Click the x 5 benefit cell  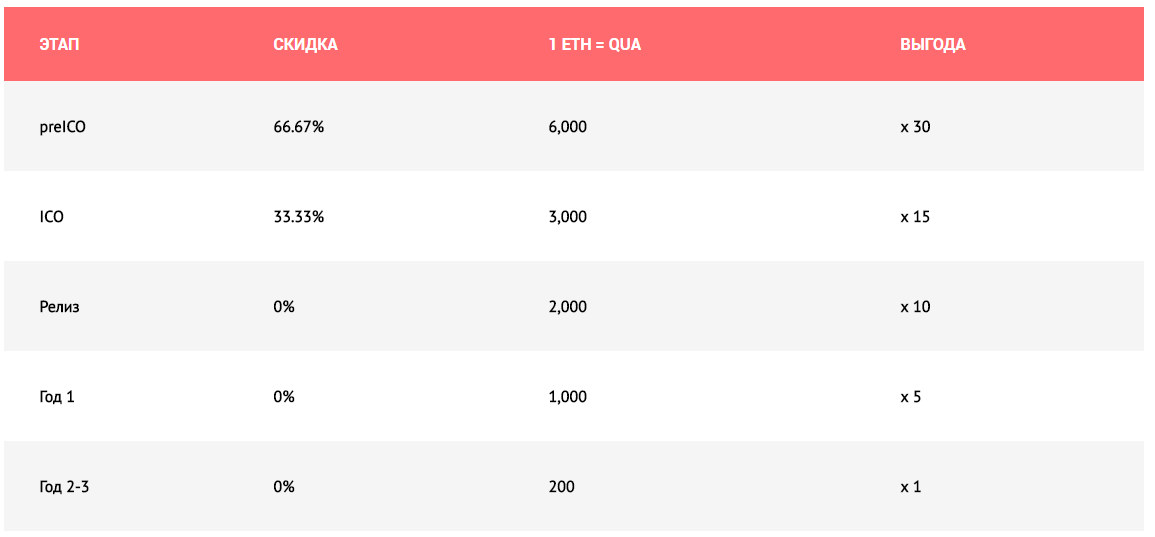pos(911,397)
